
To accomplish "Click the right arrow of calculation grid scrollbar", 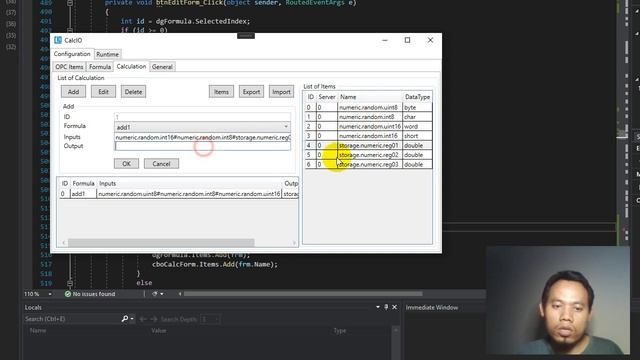I will click(x=294, y=242).
